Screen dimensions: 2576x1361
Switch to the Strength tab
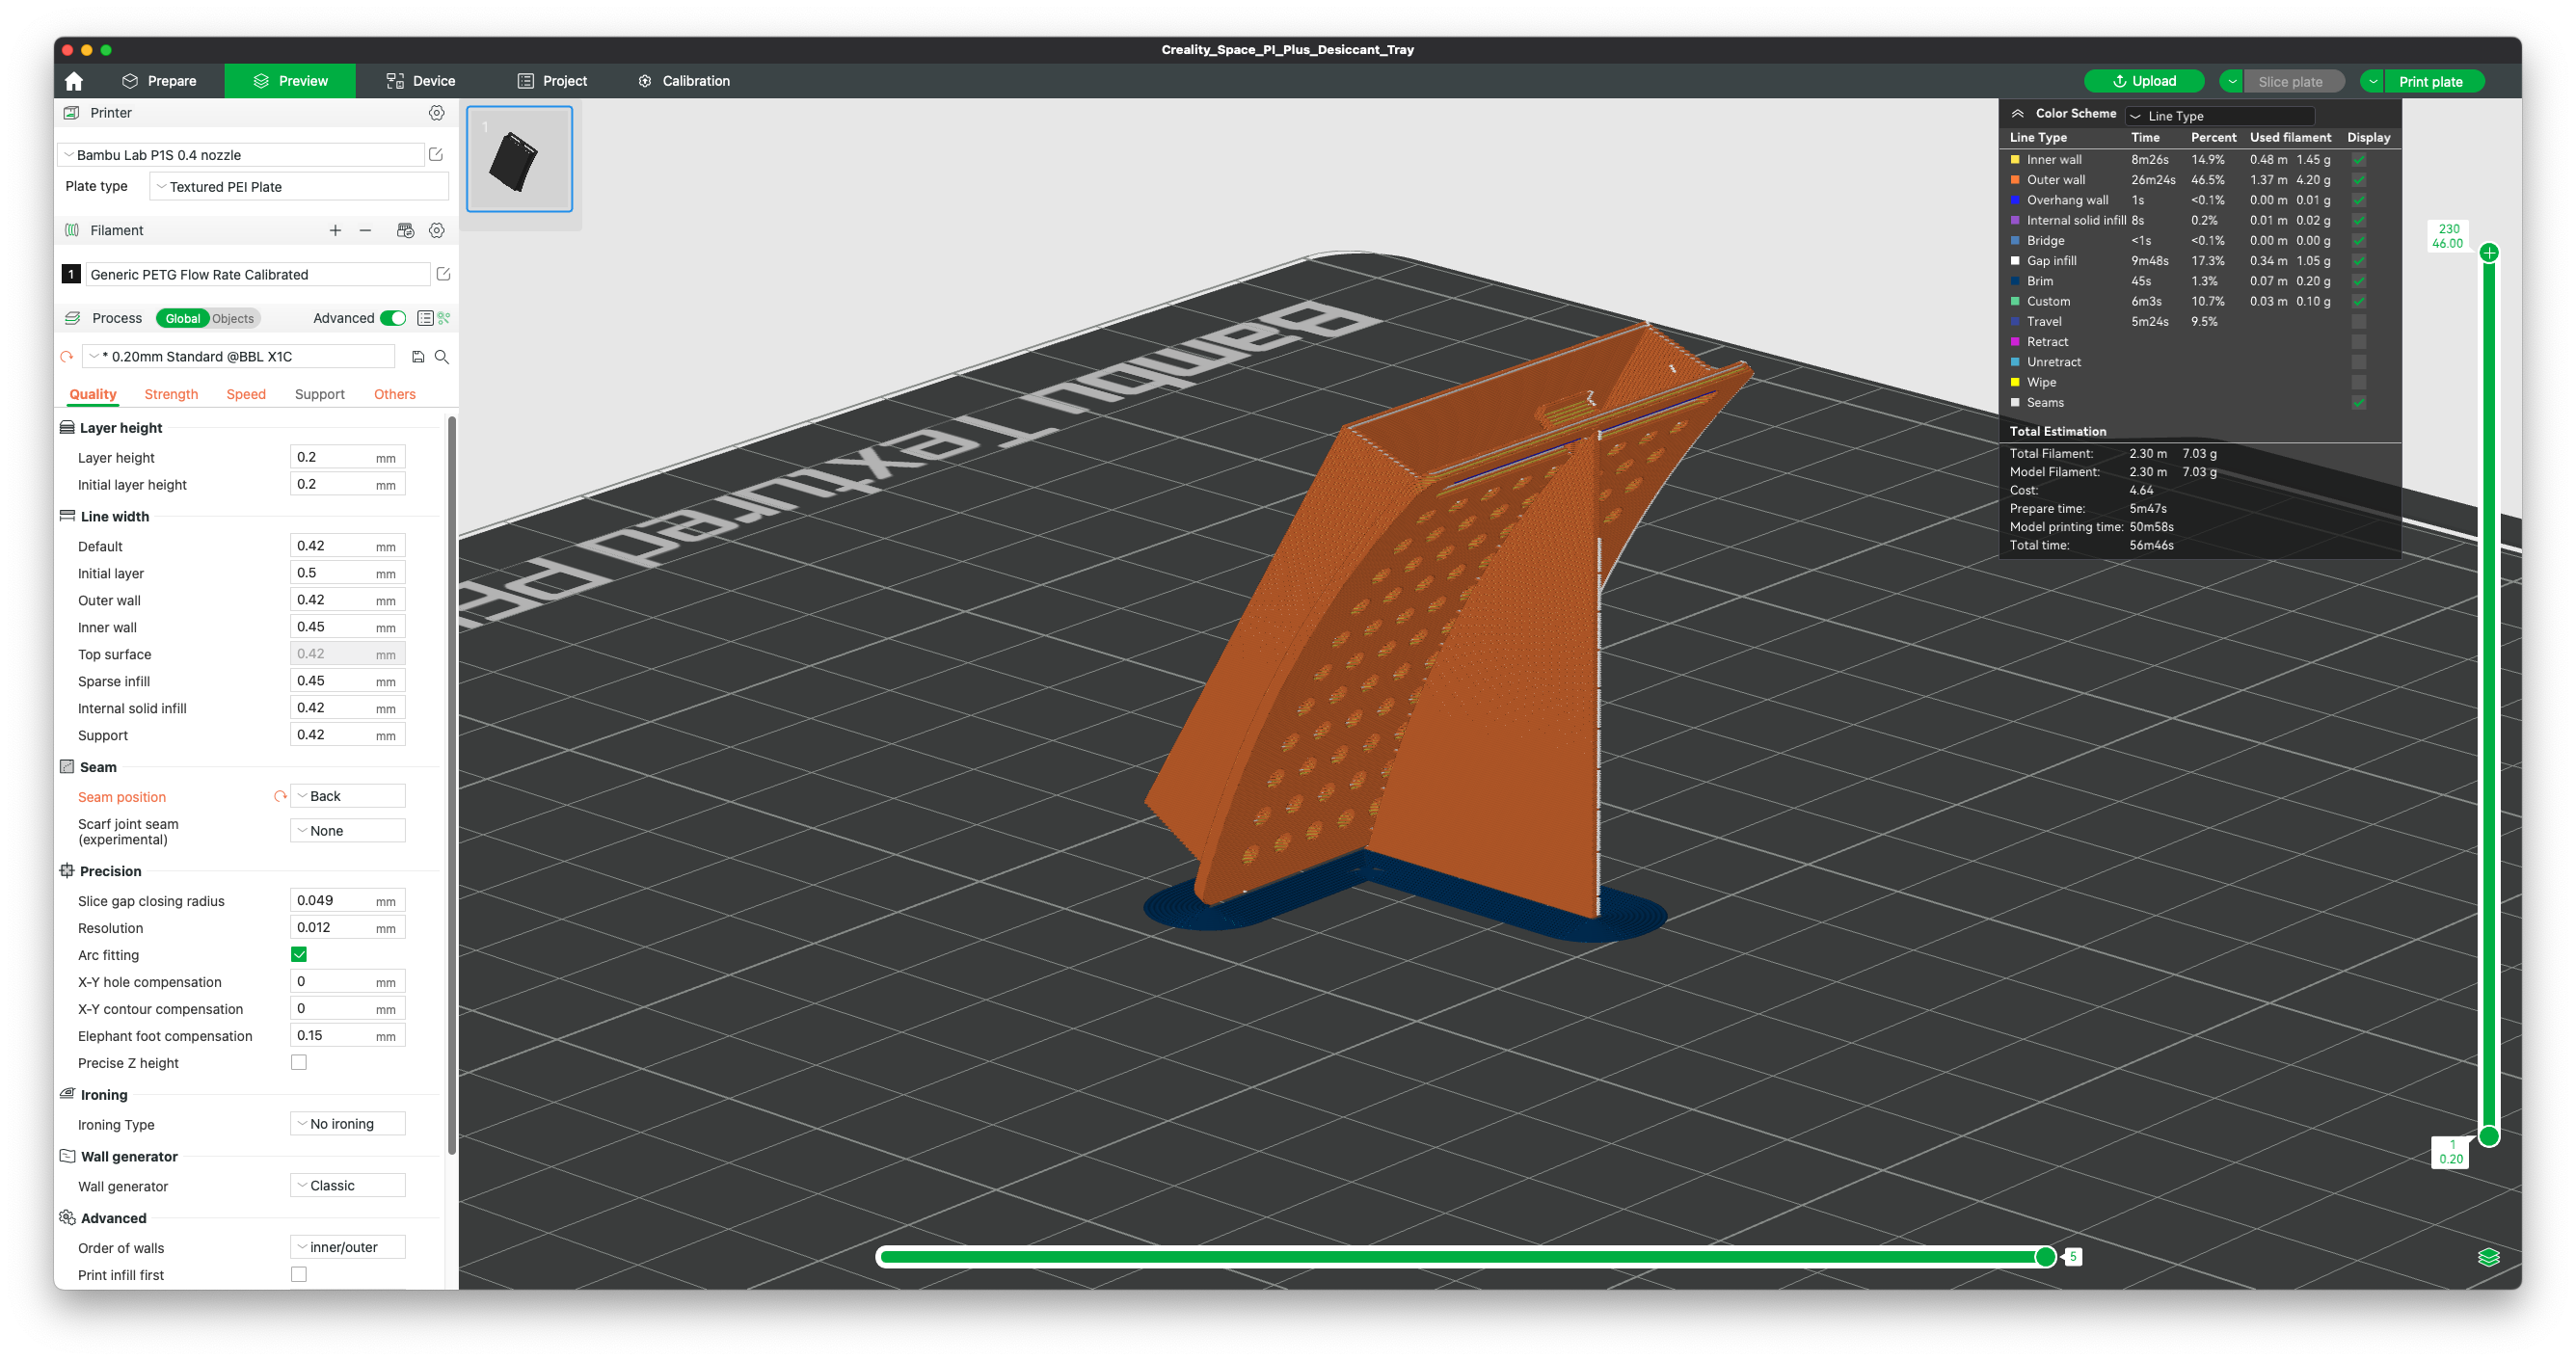171,394
